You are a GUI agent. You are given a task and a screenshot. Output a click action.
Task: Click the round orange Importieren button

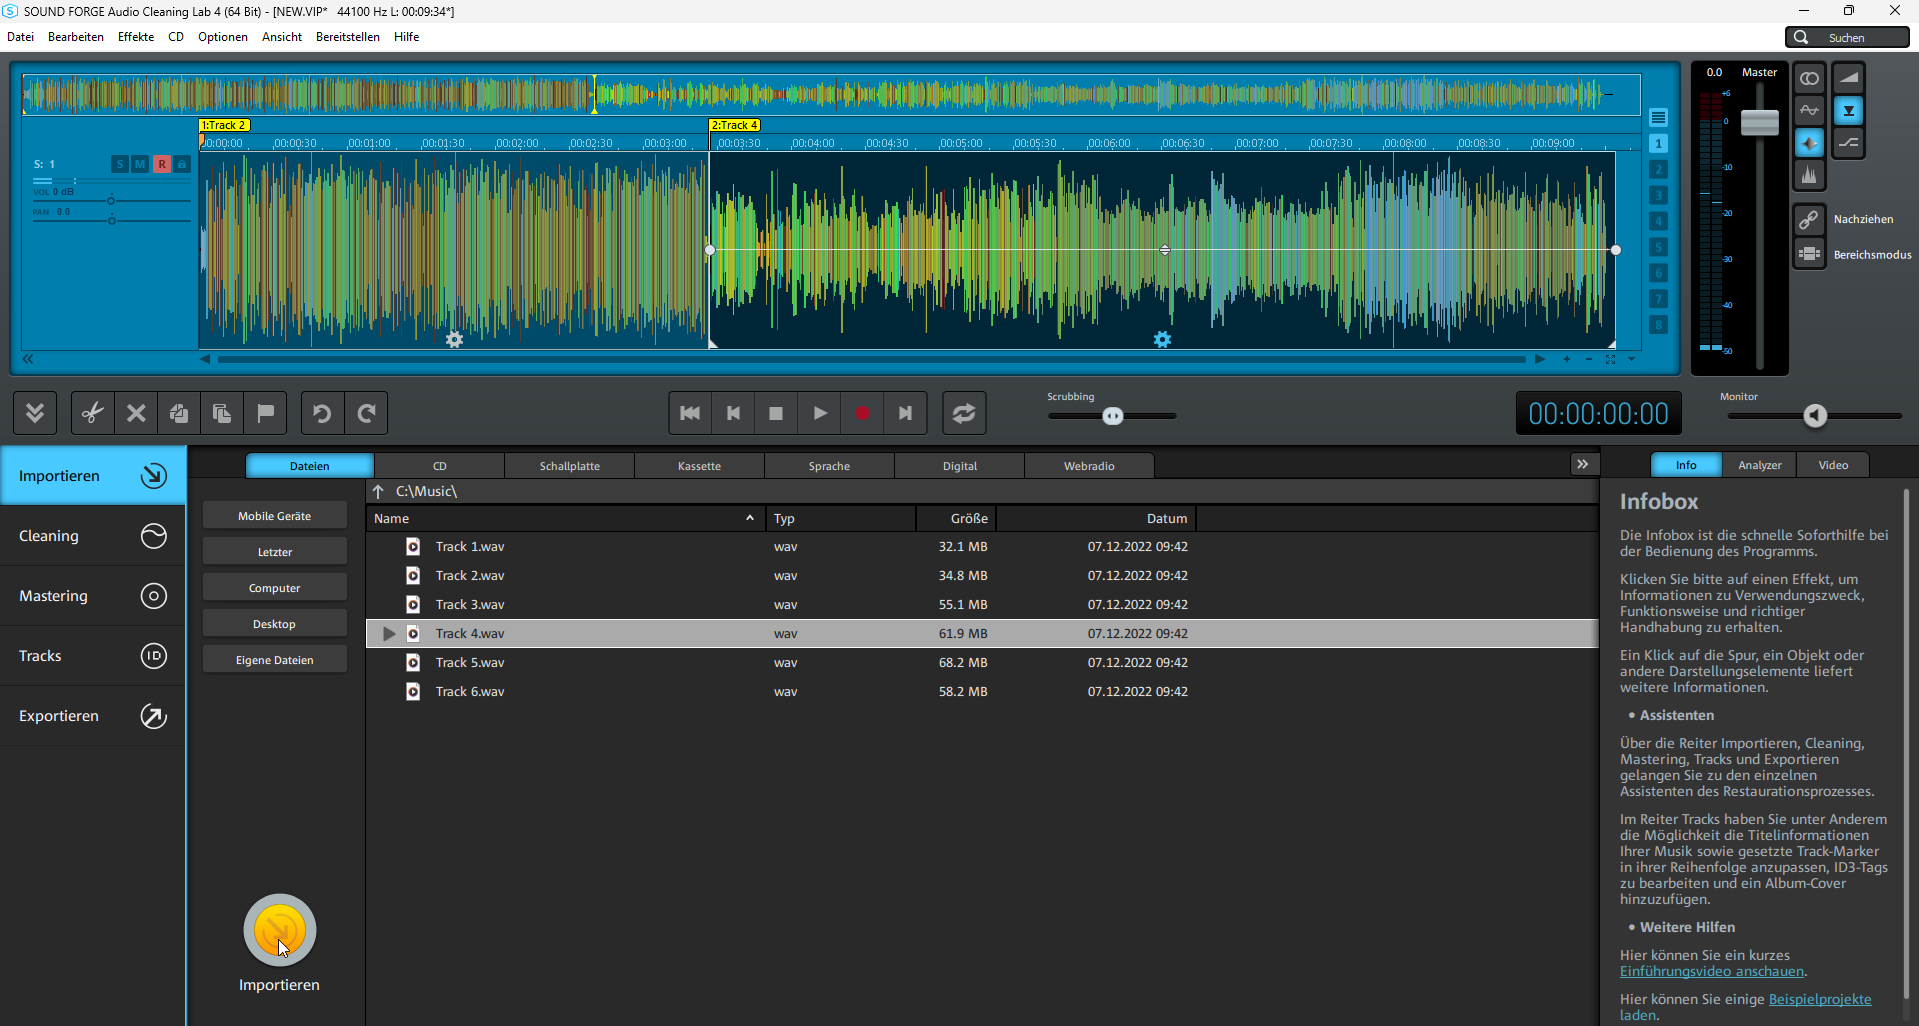pos(280,930)
